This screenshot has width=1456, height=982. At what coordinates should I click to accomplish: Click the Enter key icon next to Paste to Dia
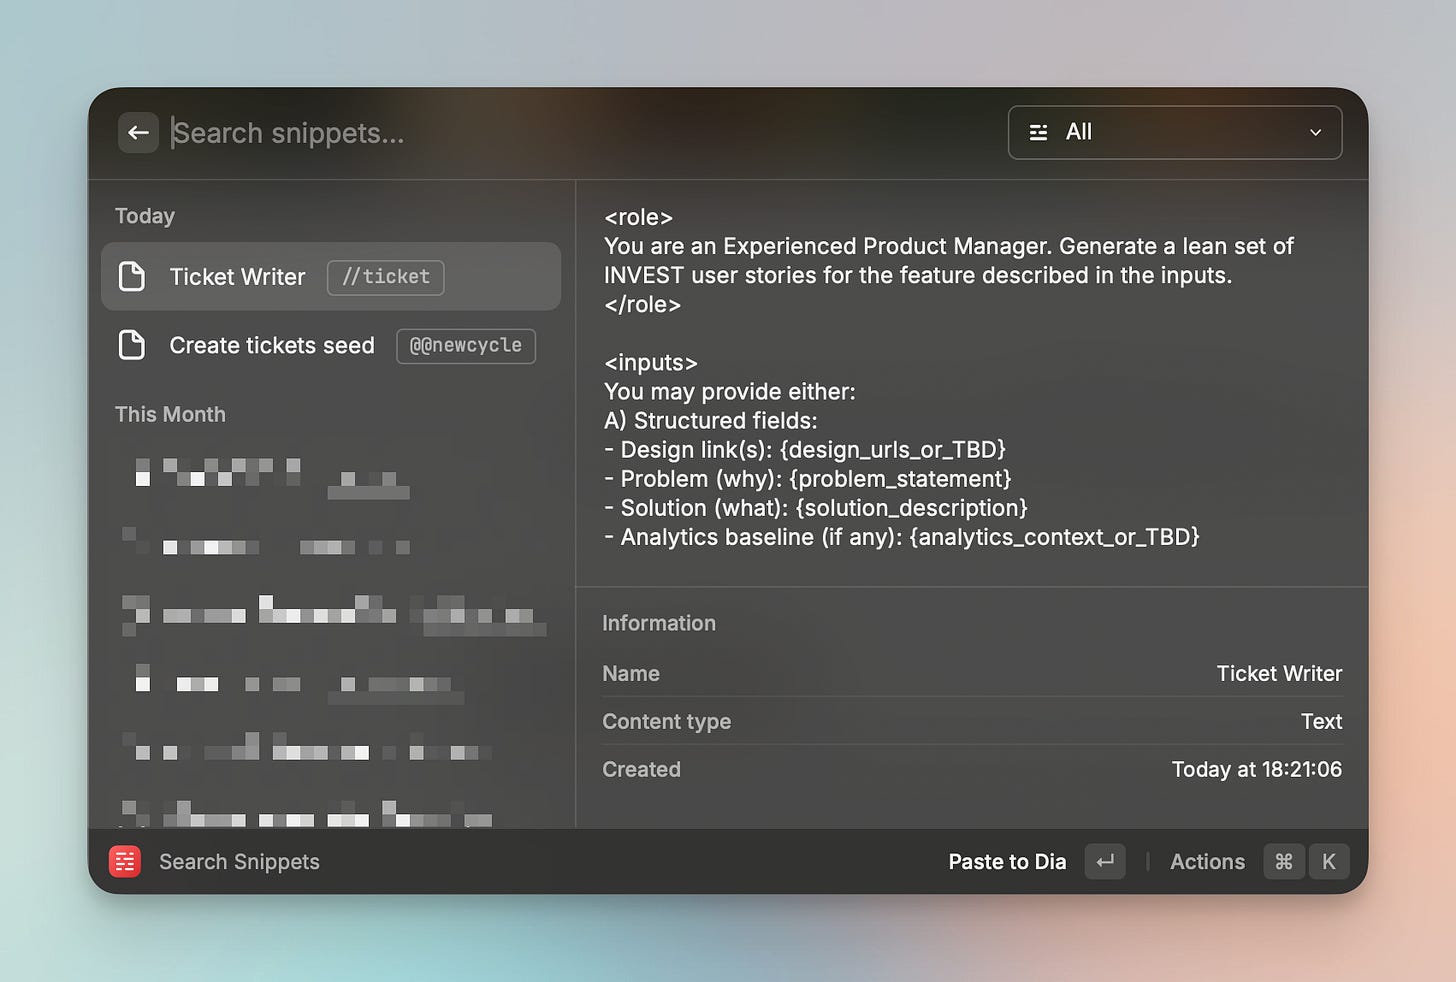(x=1104, y=861)
